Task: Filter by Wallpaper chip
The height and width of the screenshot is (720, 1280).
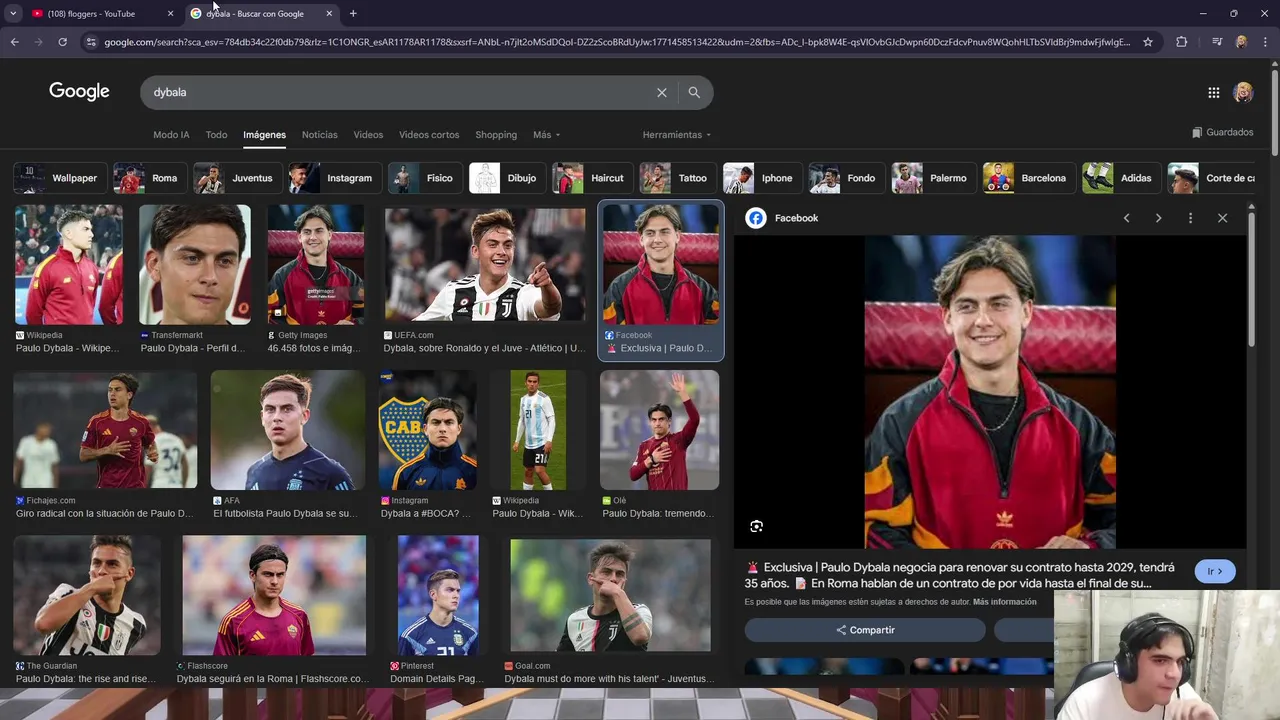Action: [58, 178]
